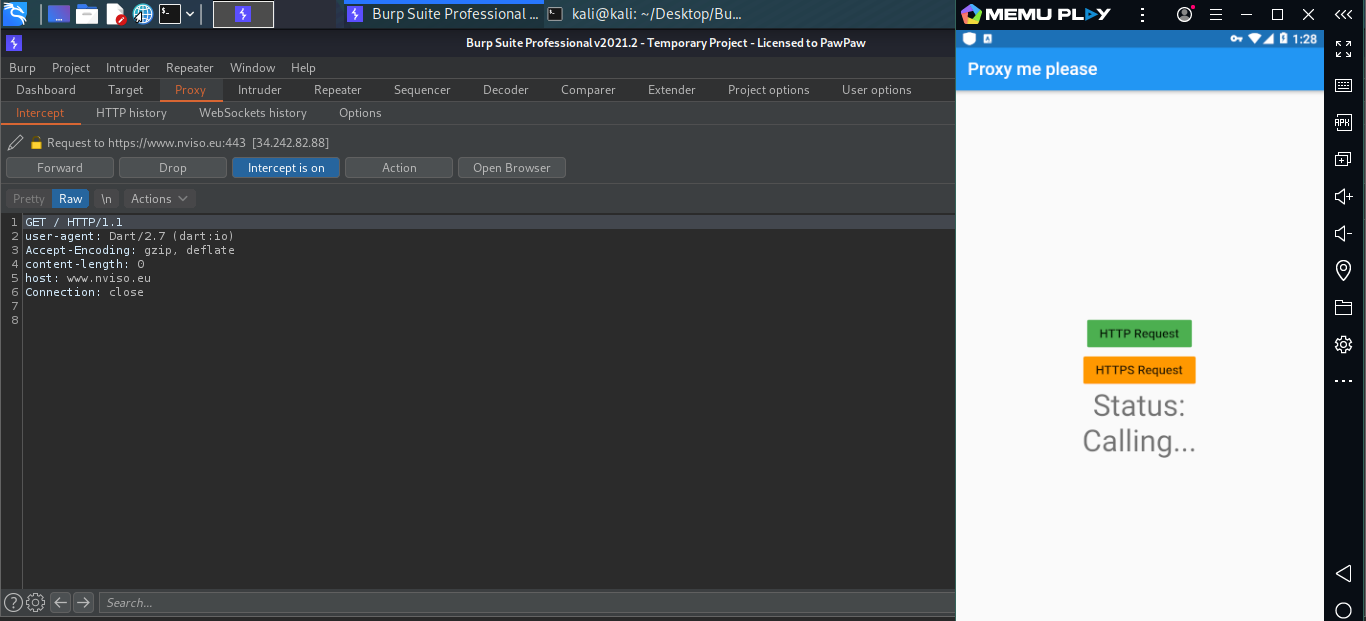Go to previous search match arrow

(60, 602)
